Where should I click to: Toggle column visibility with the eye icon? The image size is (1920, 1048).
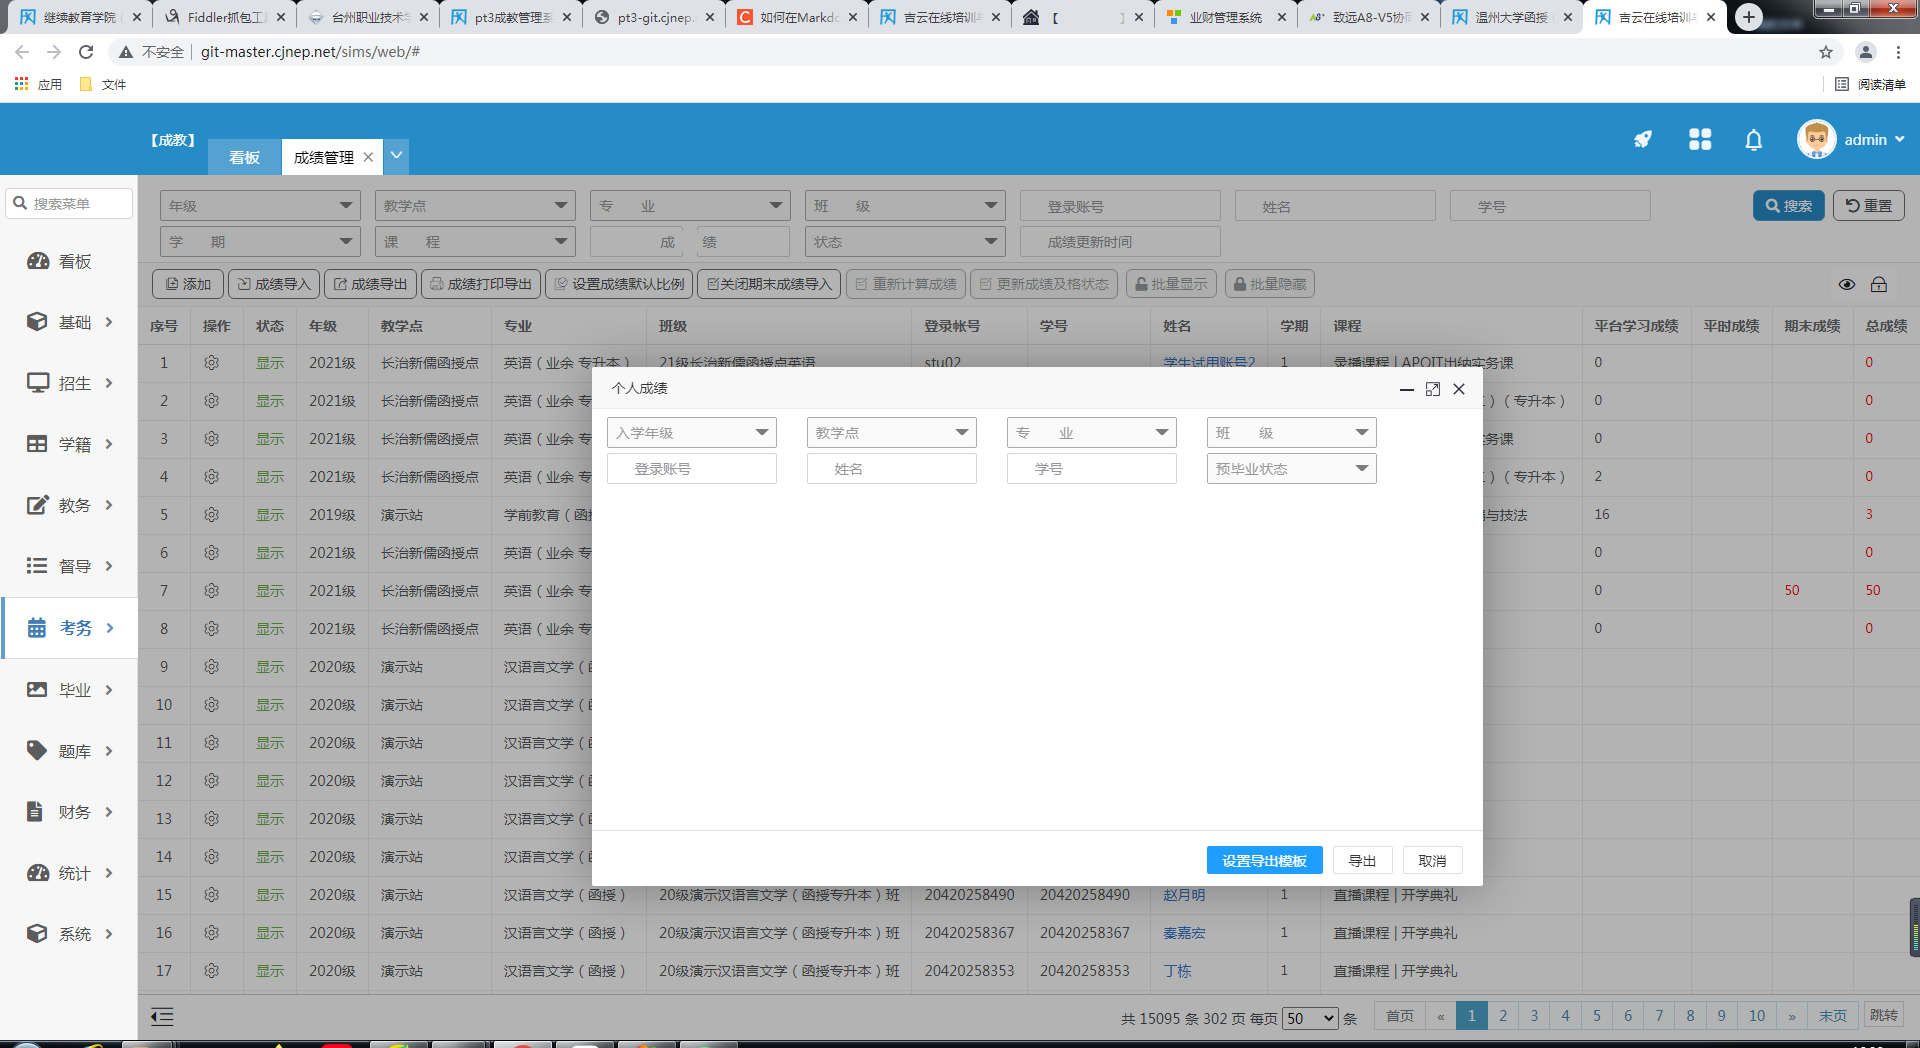click(1847, 285)
